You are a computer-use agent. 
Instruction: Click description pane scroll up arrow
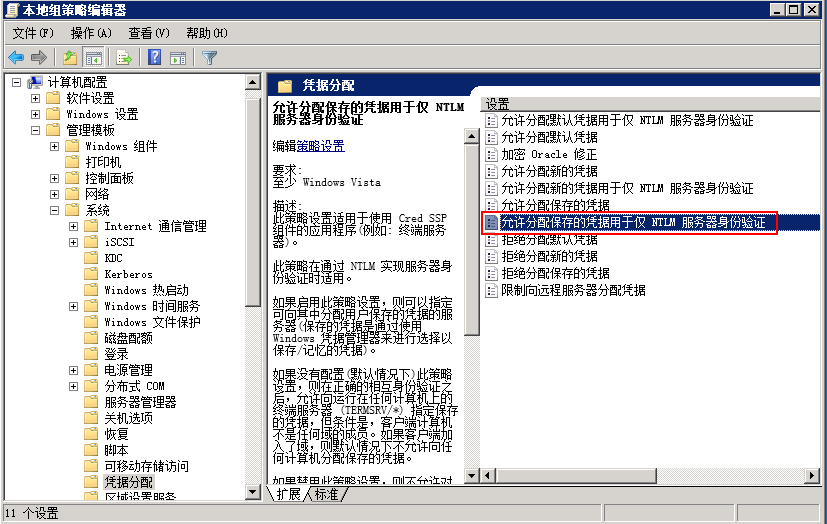pyautogui.click(x=472, y=137)
